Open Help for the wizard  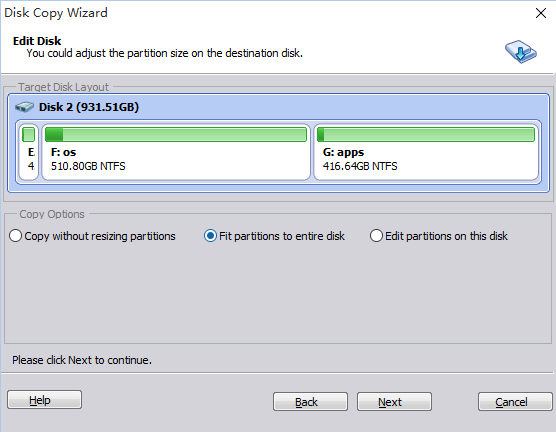44,400
